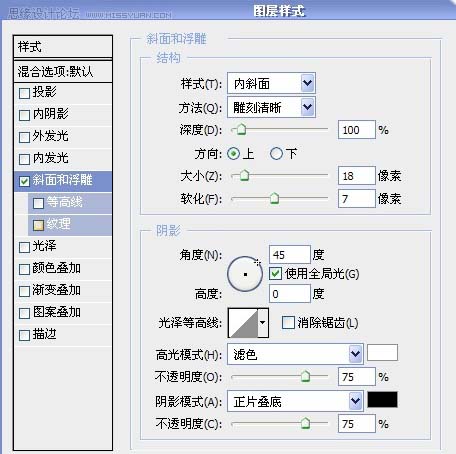The image size is (456, 454).
Task: Expand the gloss contour picker arrow
Action: 263,323
